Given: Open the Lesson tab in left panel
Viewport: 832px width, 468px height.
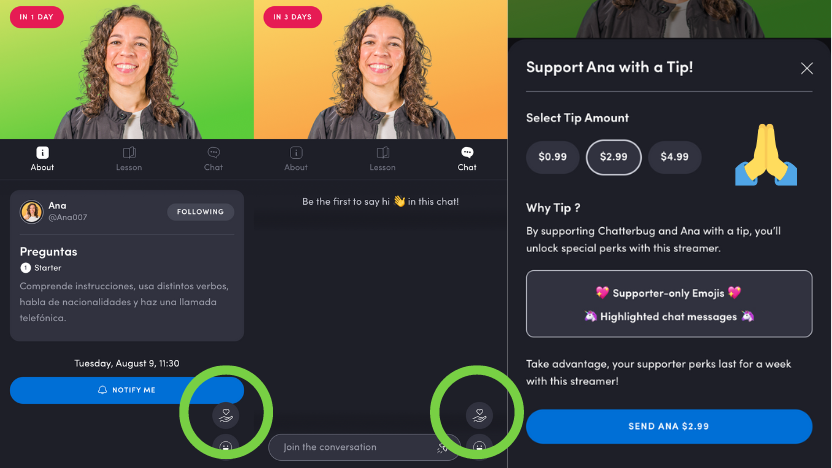Looking at the screenshot, I should tap(129, 159).
